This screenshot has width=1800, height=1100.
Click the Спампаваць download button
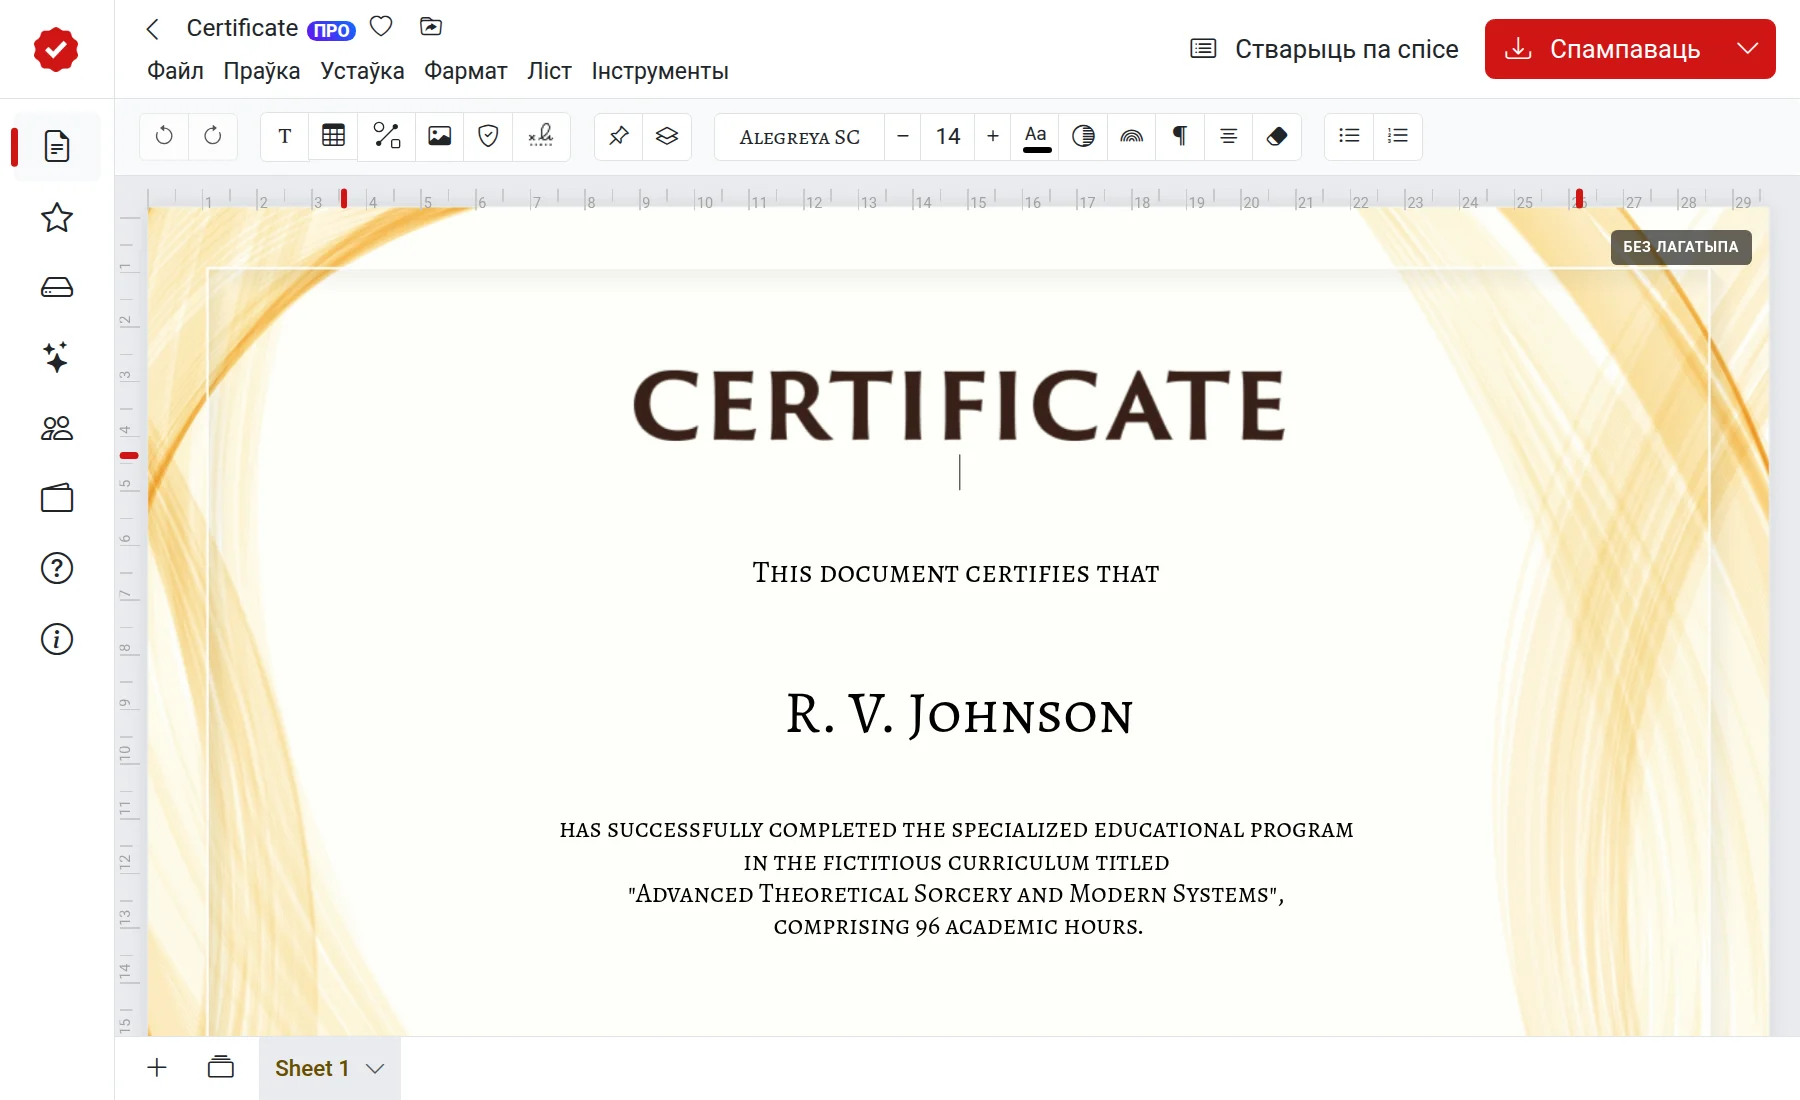pyautogui.click(x=1604, y=48)
